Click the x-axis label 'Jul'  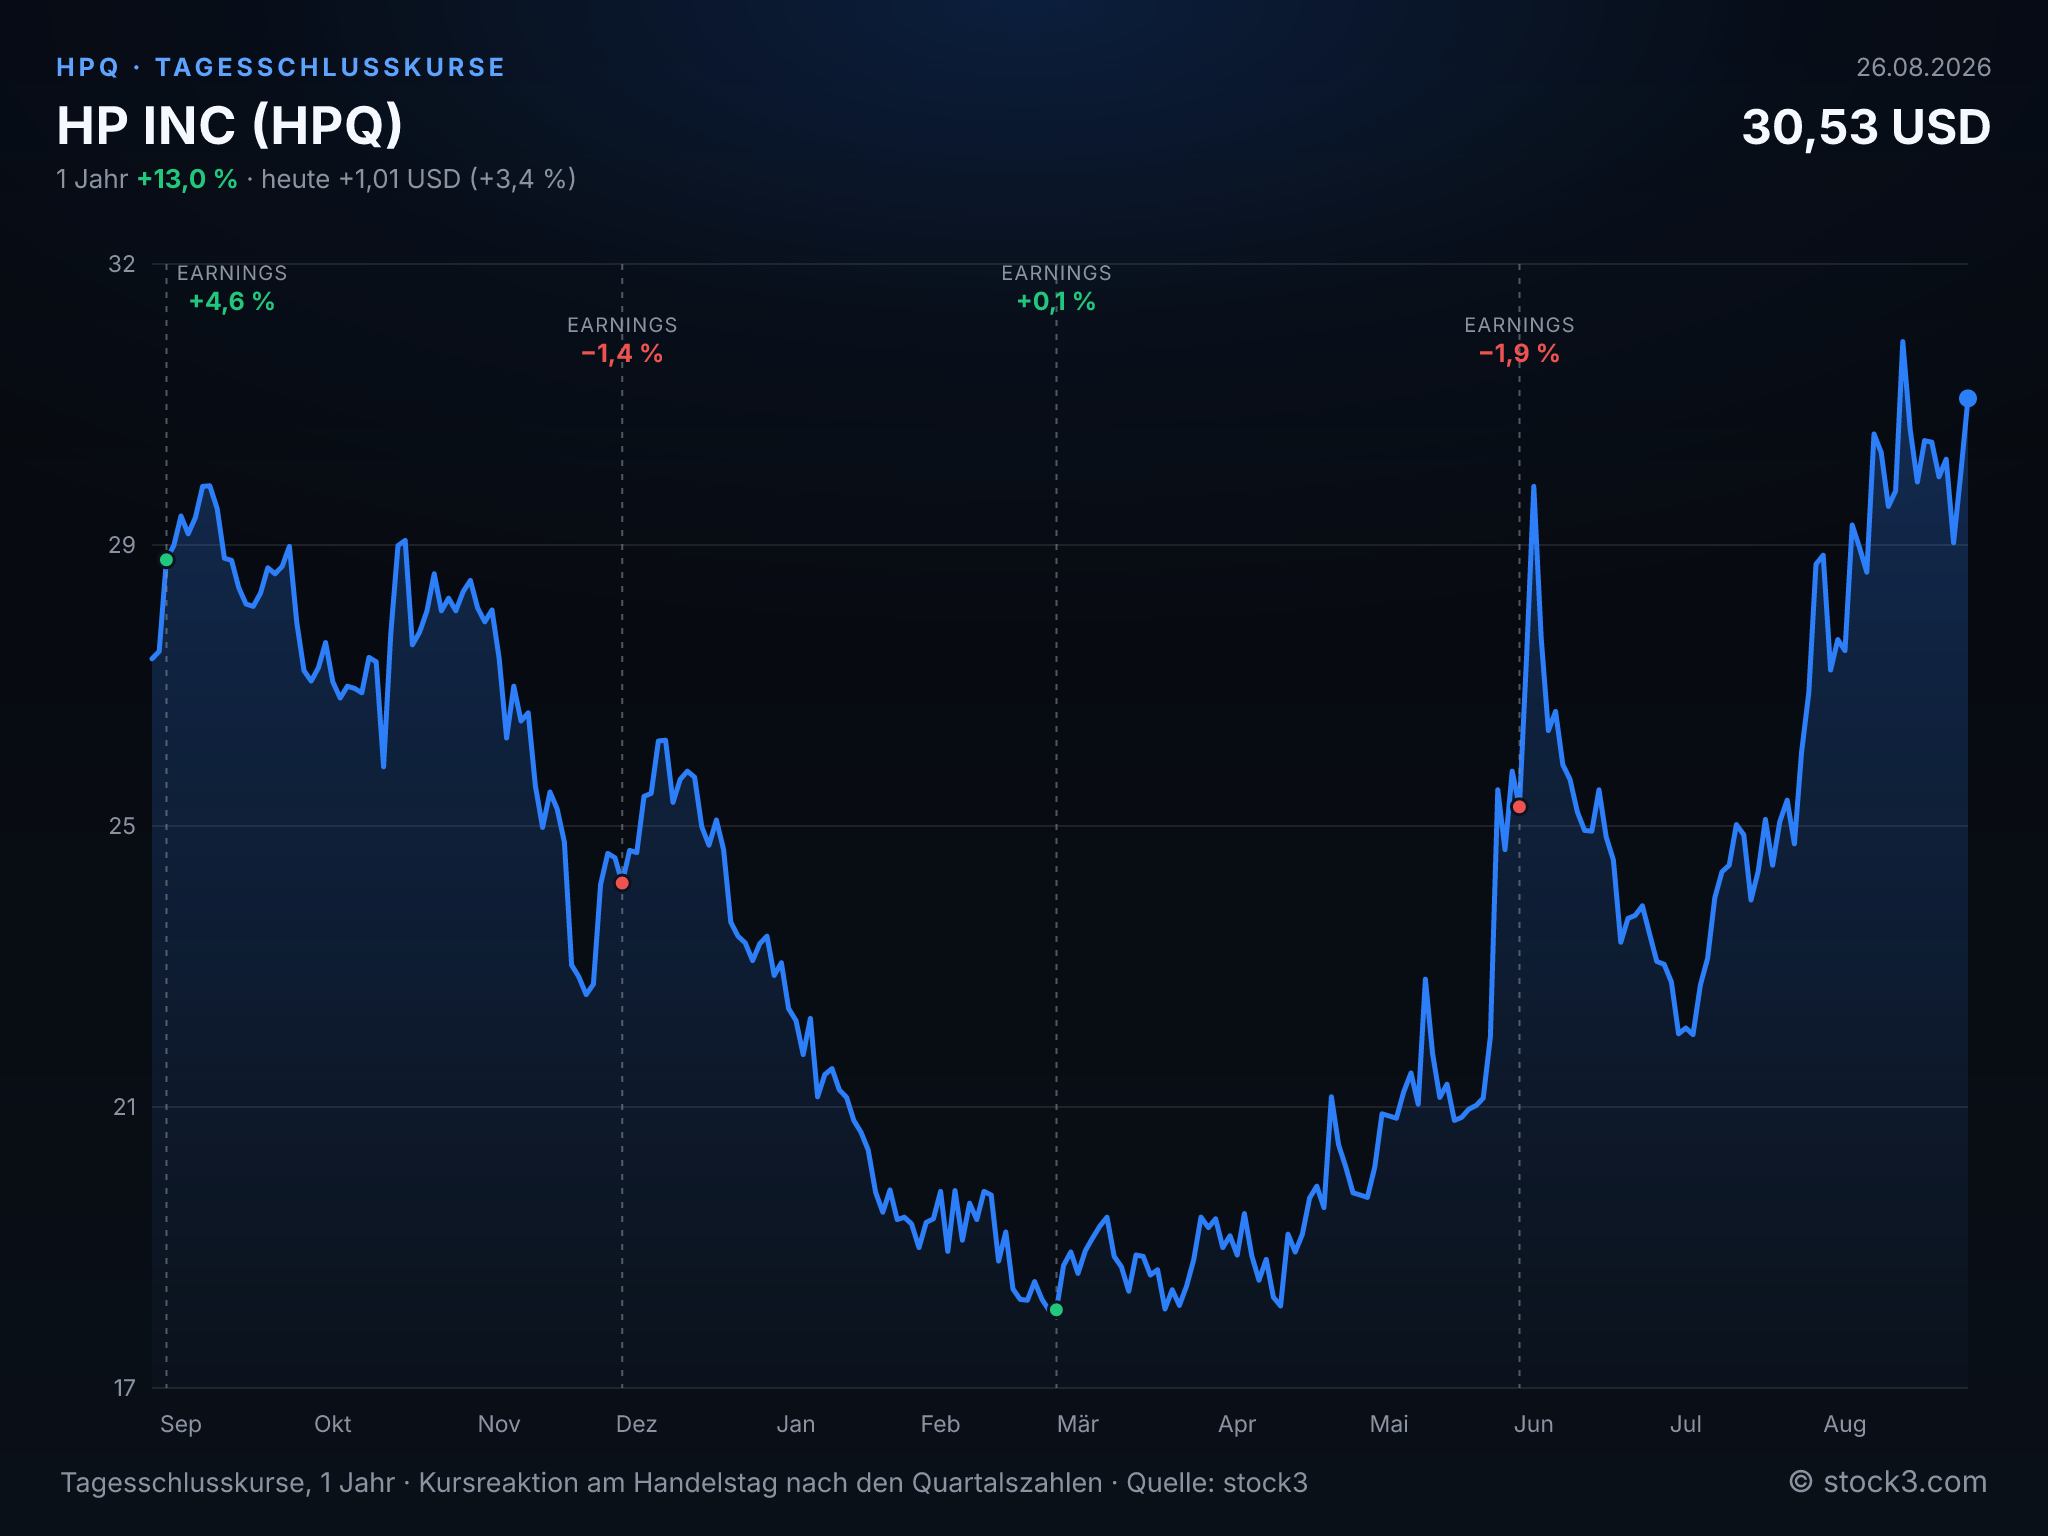(x=1686, y=1424)
